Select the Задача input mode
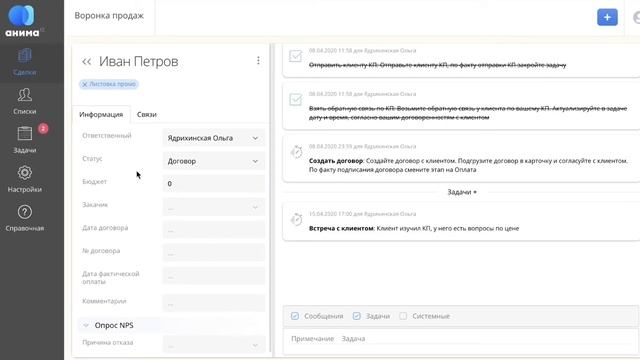 [x=353, y=338]
